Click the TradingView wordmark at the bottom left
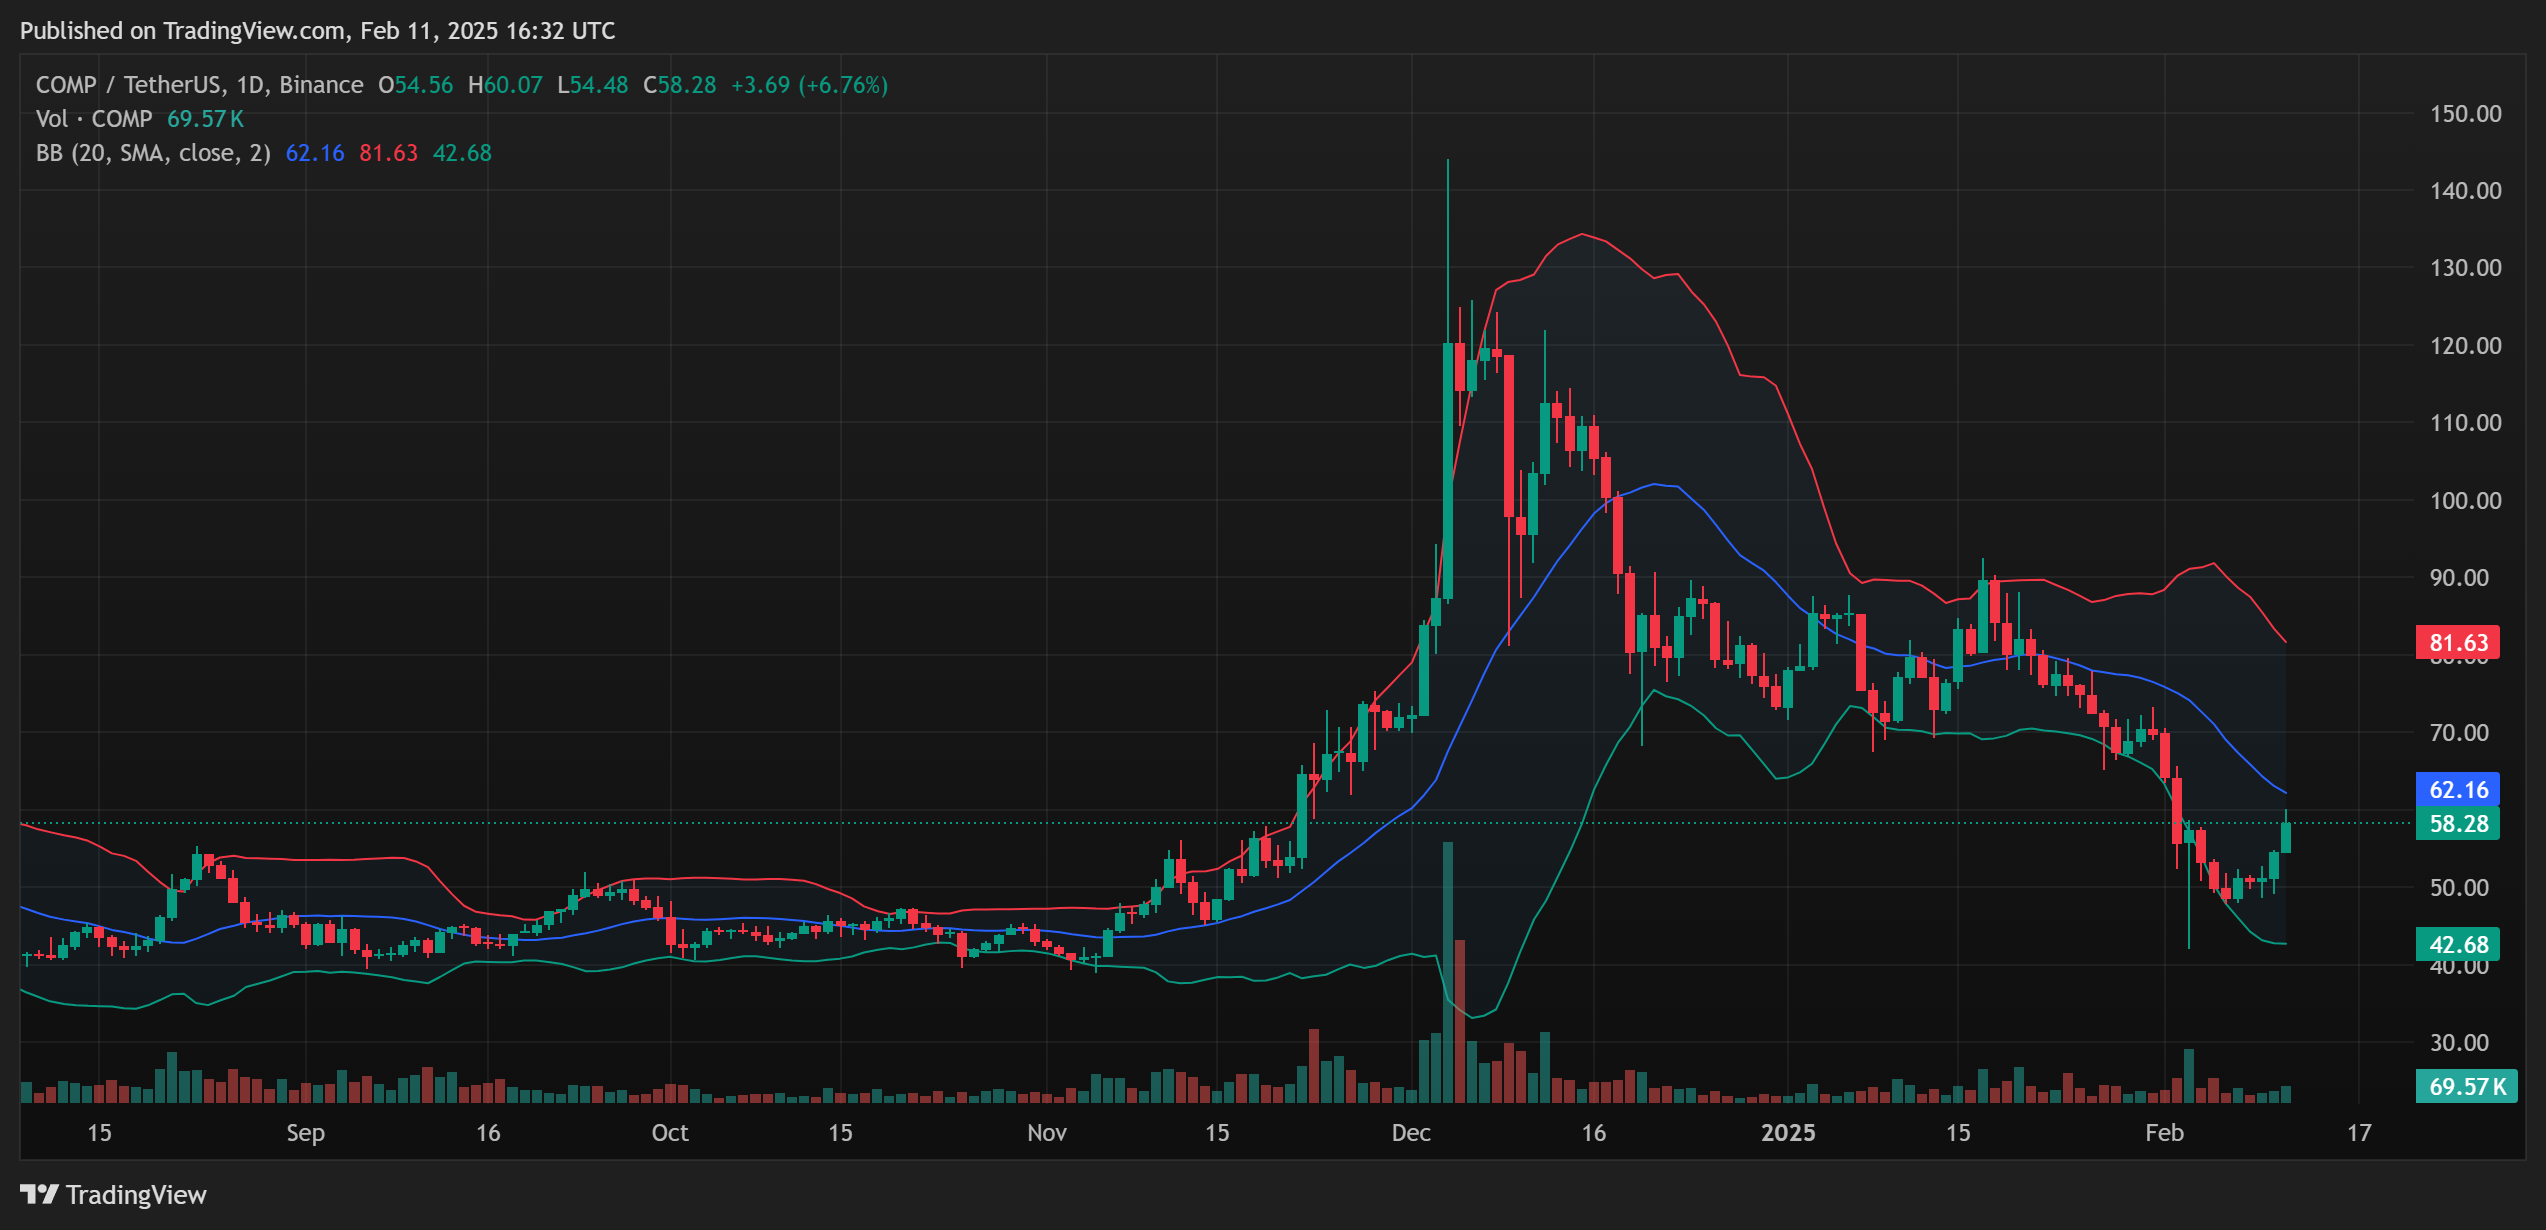The width and height of the screenshot is (2546, 1230). tap(136, 1195)
